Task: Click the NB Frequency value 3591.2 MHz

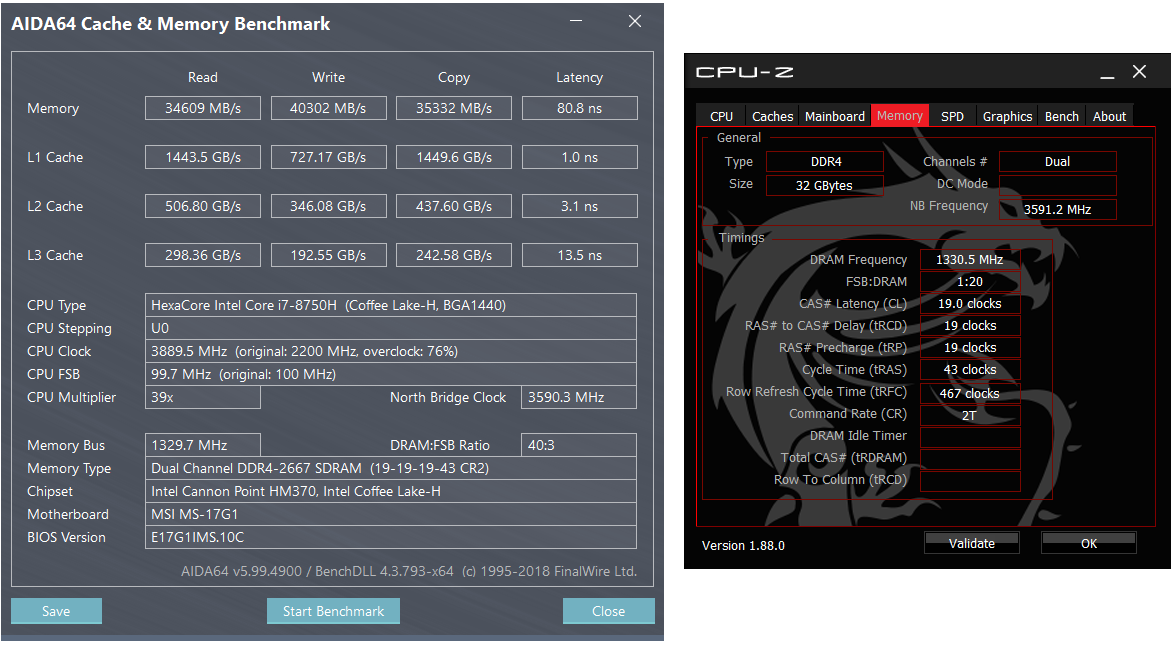Action: [1058, 209]
